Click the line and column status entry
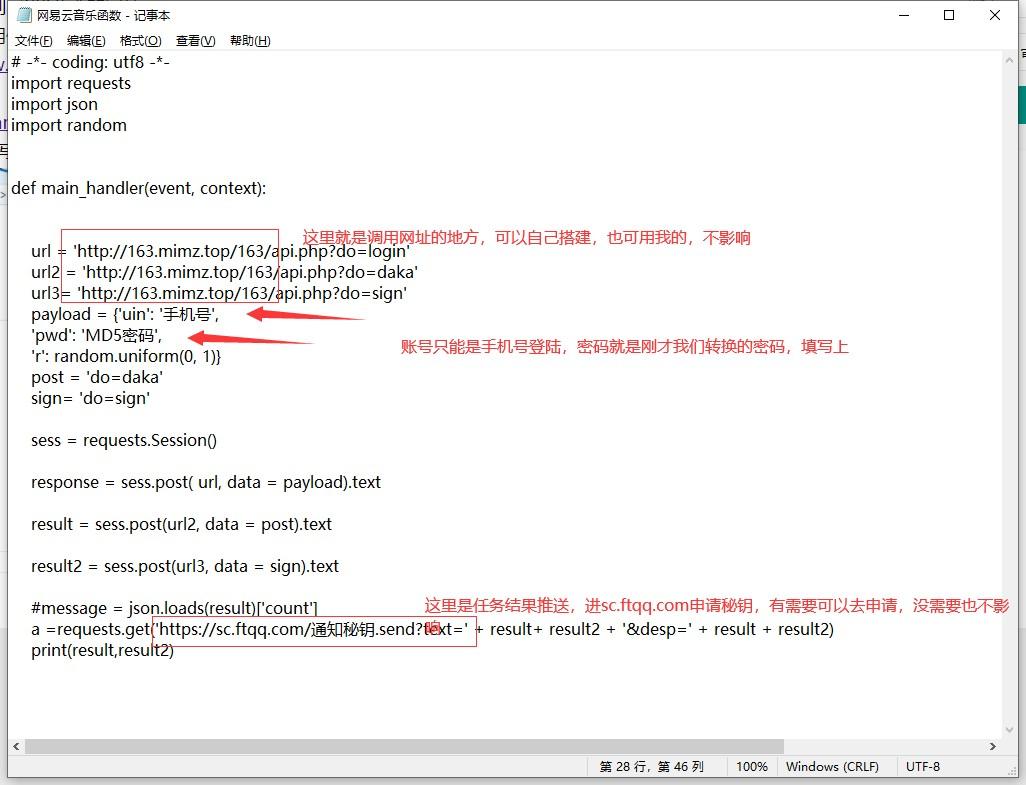The width and height of the screenshot is (1026, 785). point(652,767)
